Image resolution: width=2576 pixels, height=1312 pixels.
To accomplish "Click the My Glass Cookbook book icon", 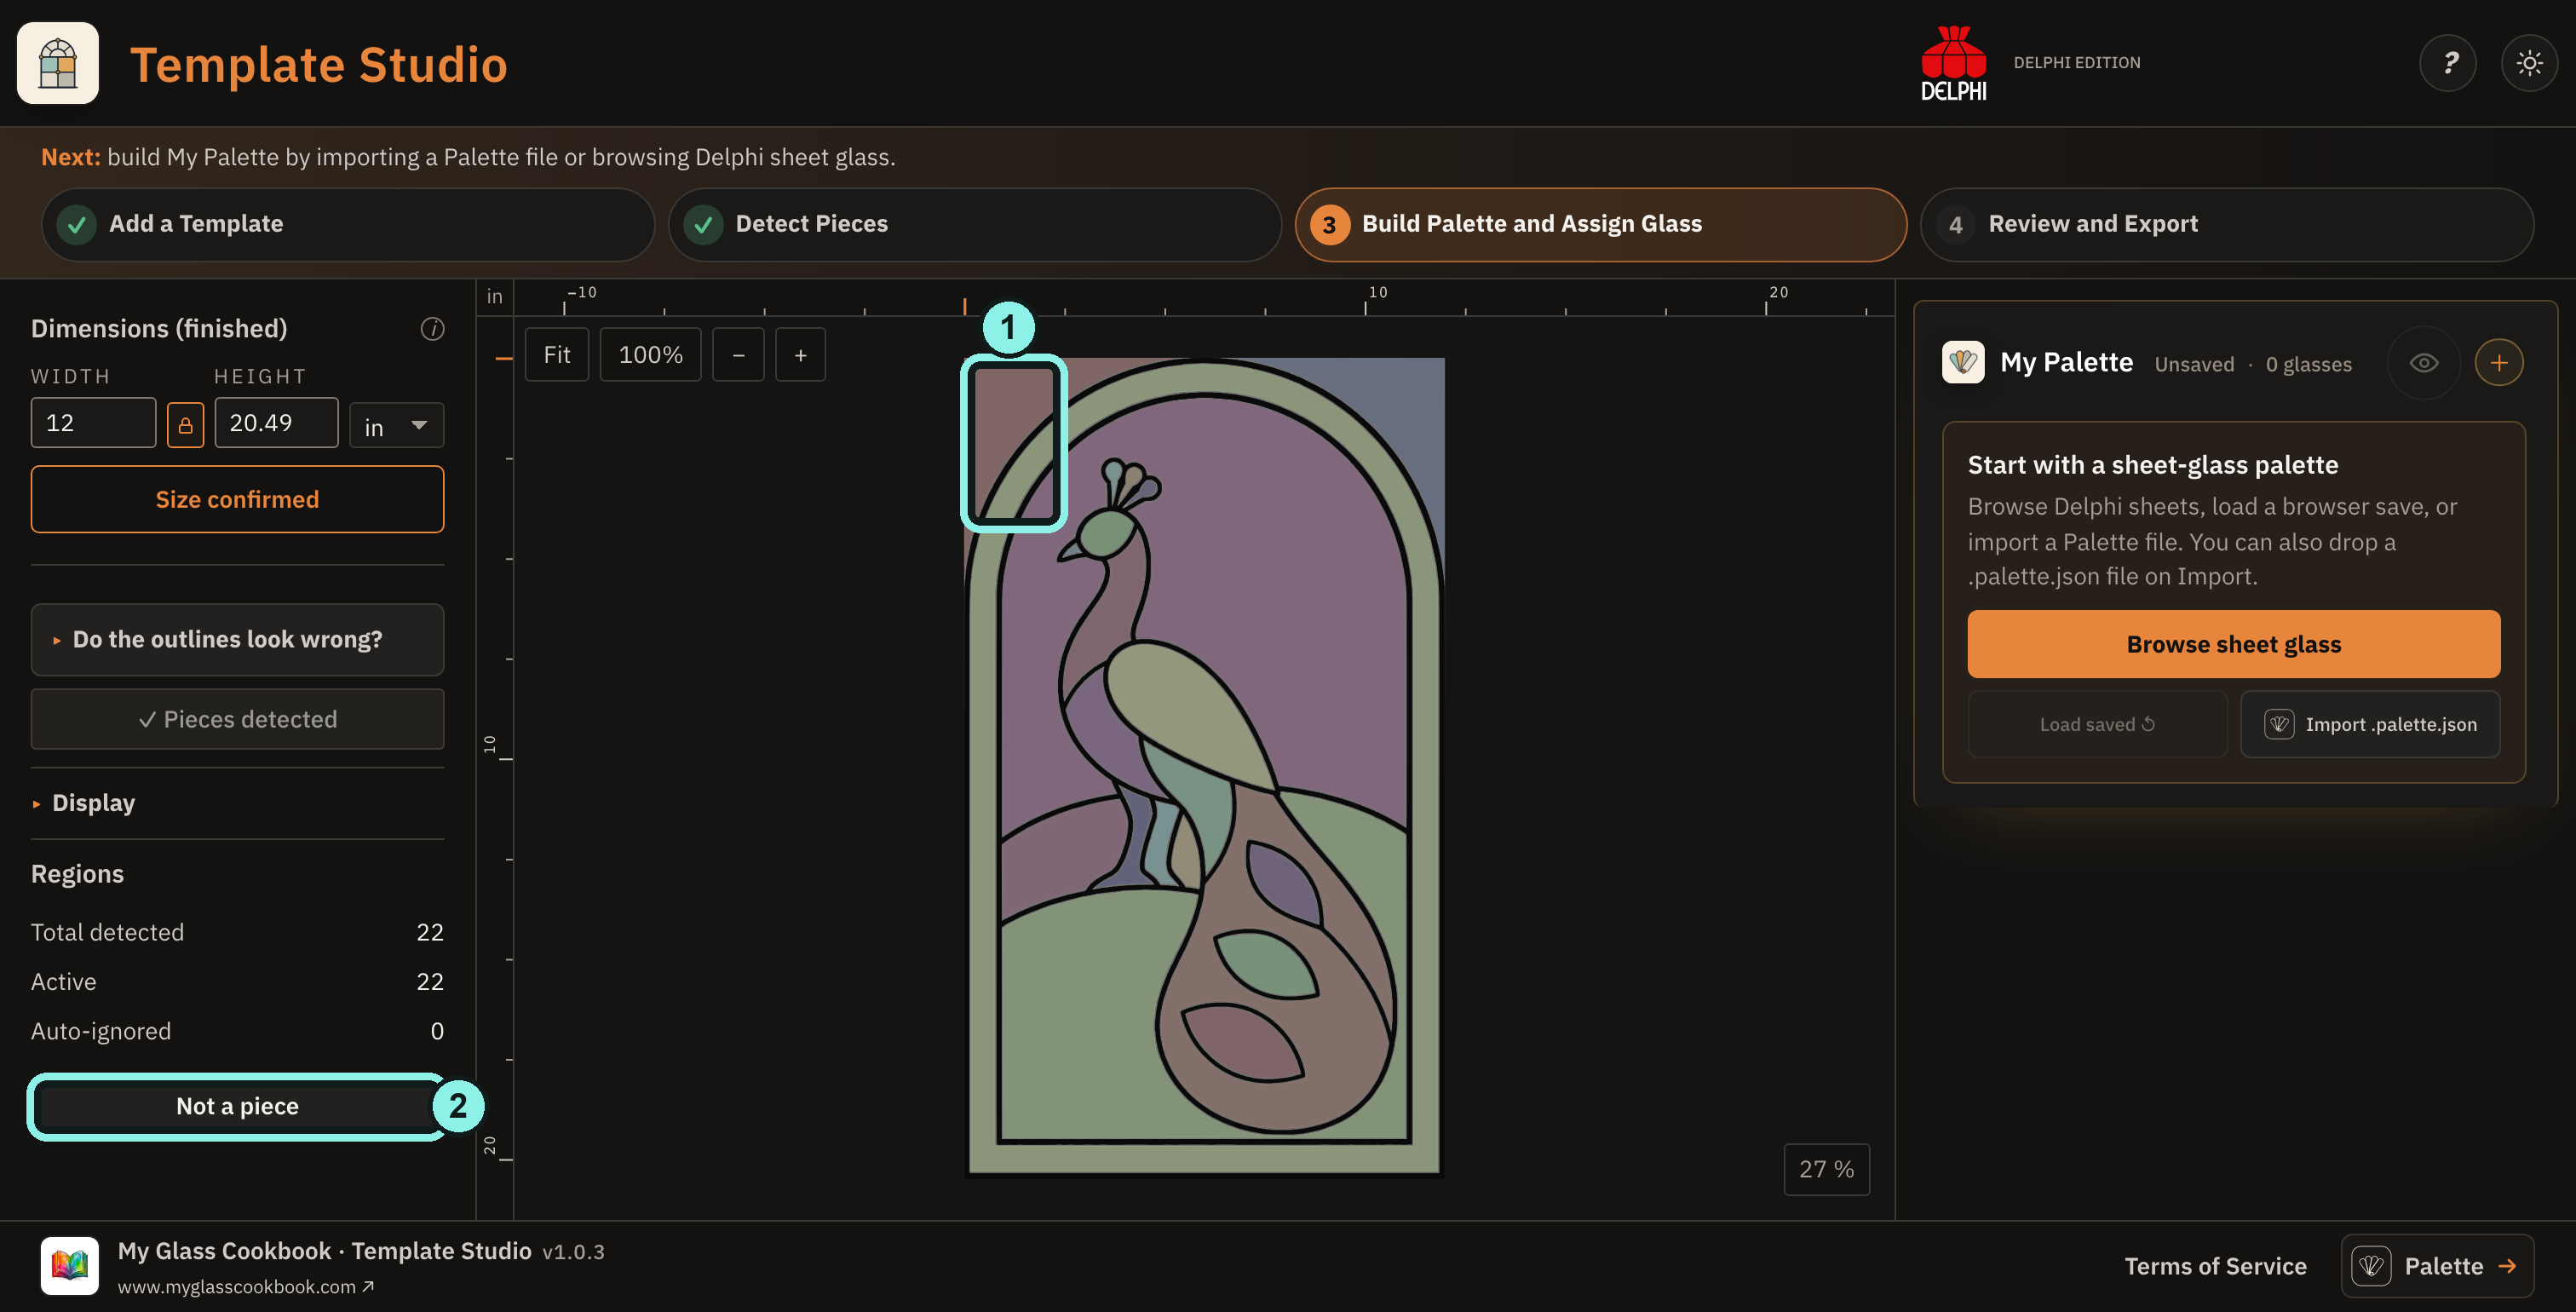I will click(70, 1265).
